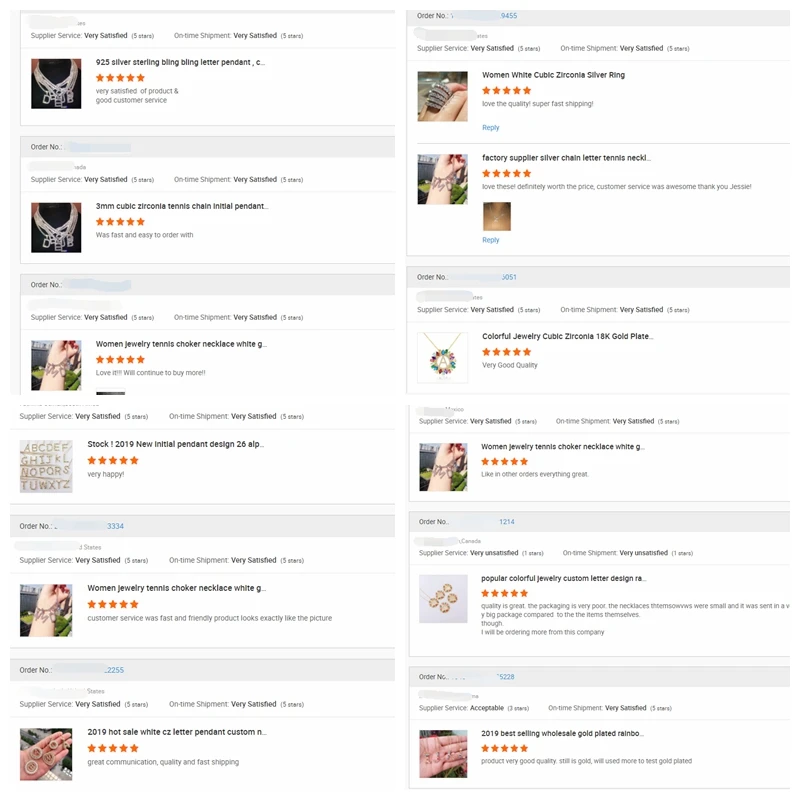Click the 2019 hot sale white cz pendant image

46,754
